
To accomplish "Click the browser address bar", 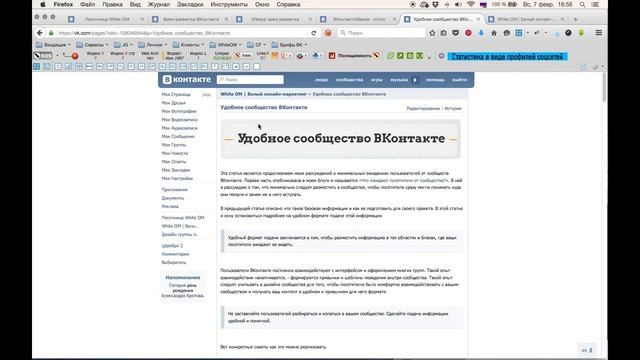I will click(x=182, y=33).
